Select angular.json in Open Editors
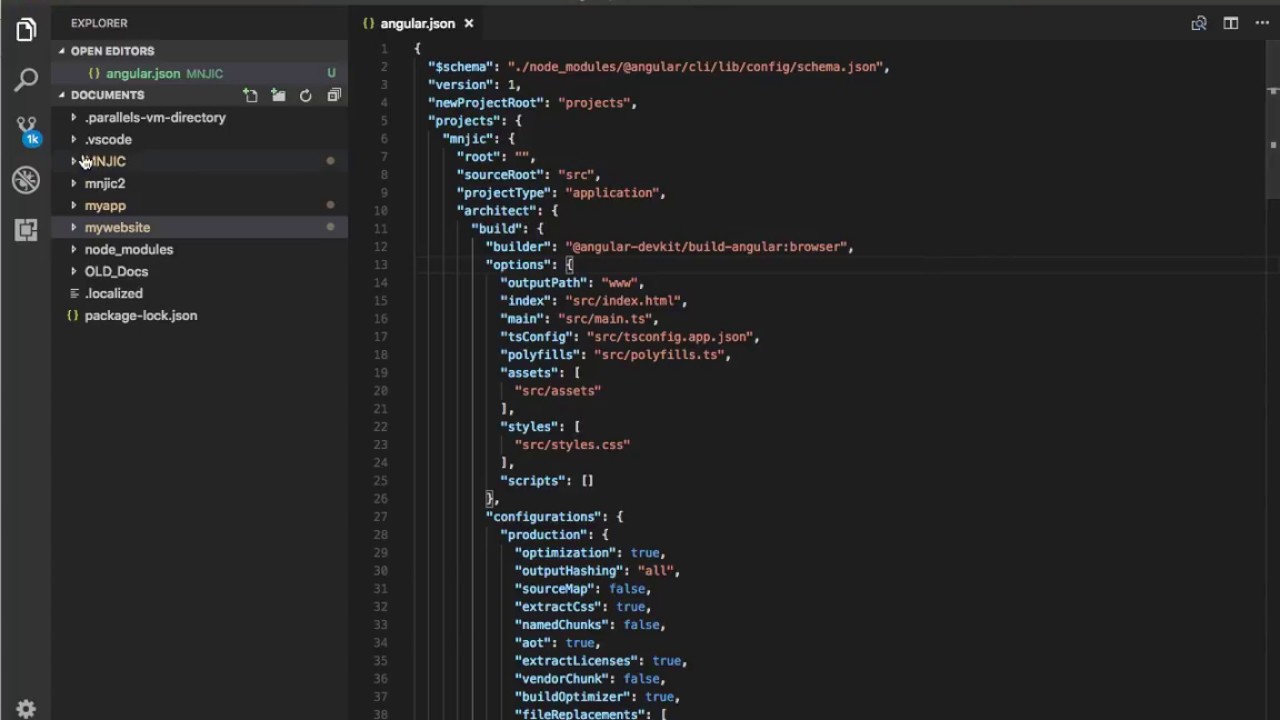 199,73
